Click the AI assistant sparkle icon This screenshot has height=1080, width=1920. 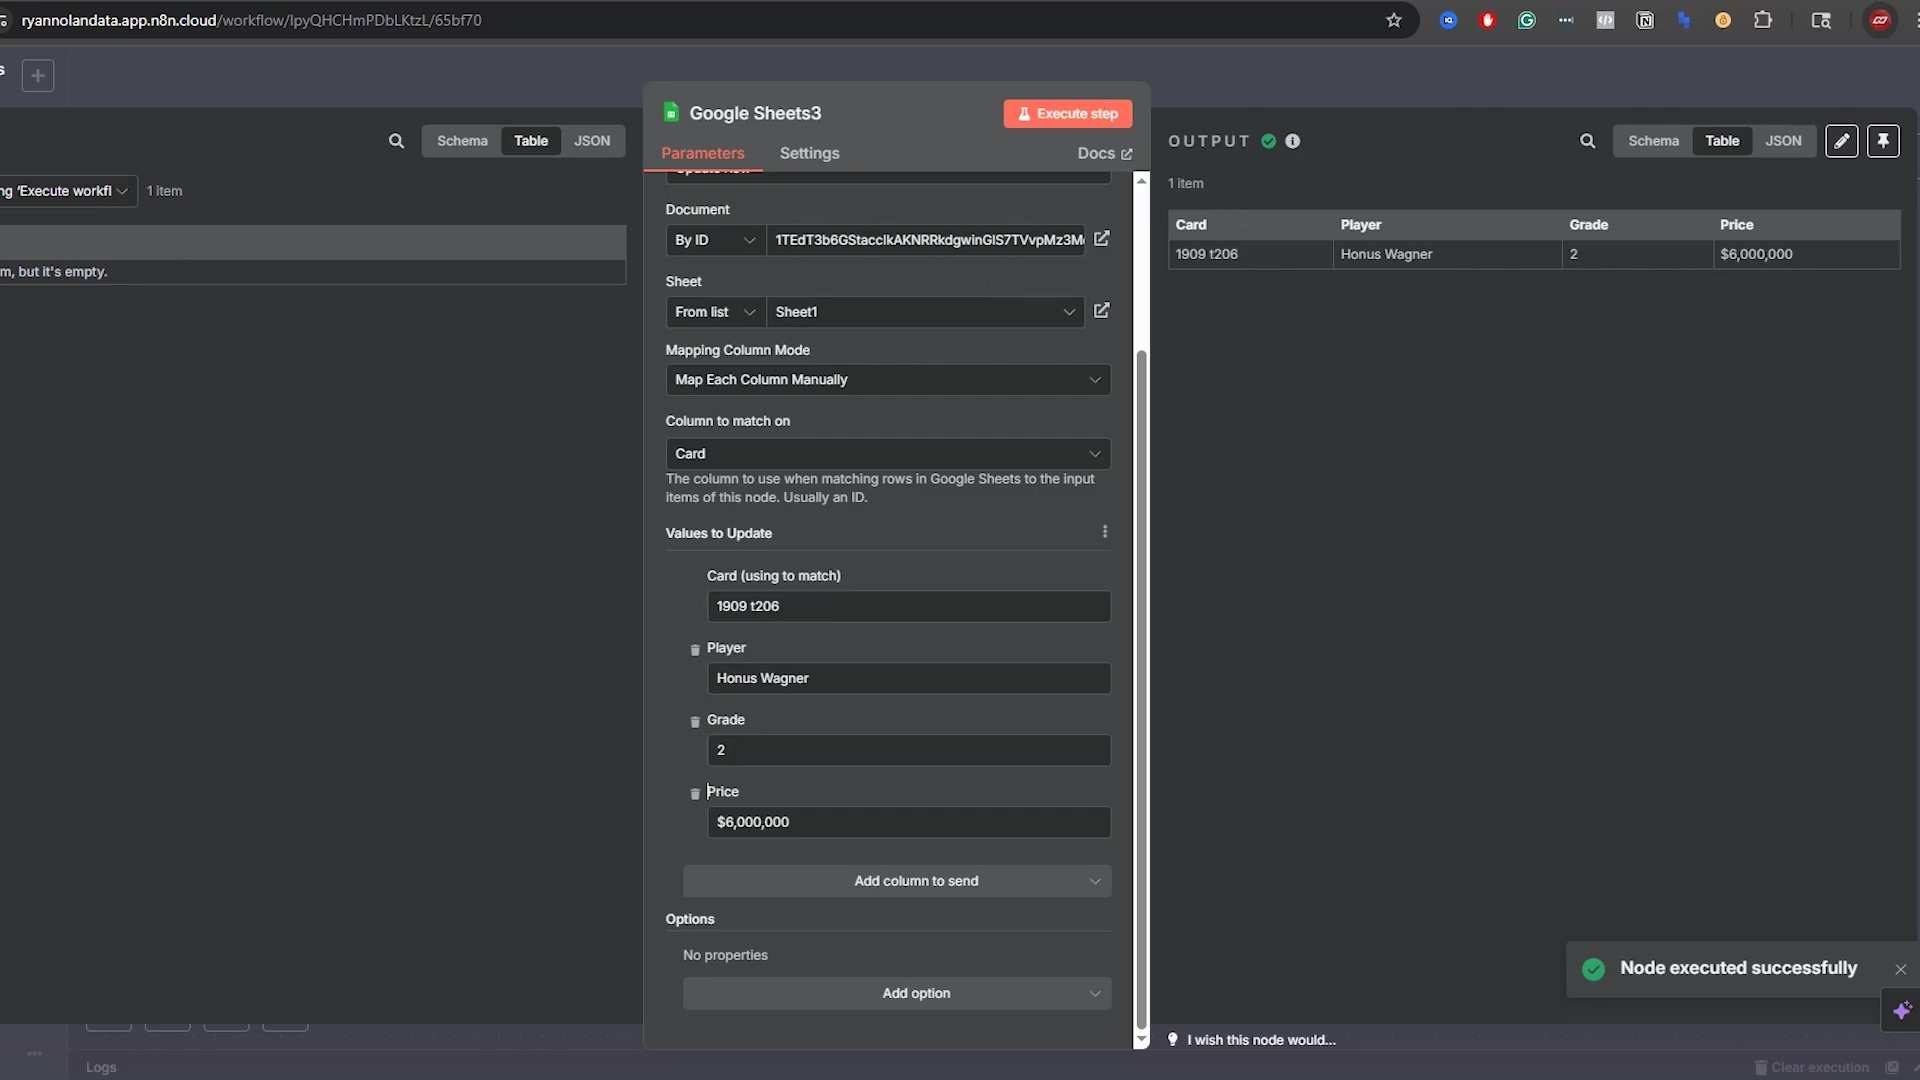pos(1901,1010)
